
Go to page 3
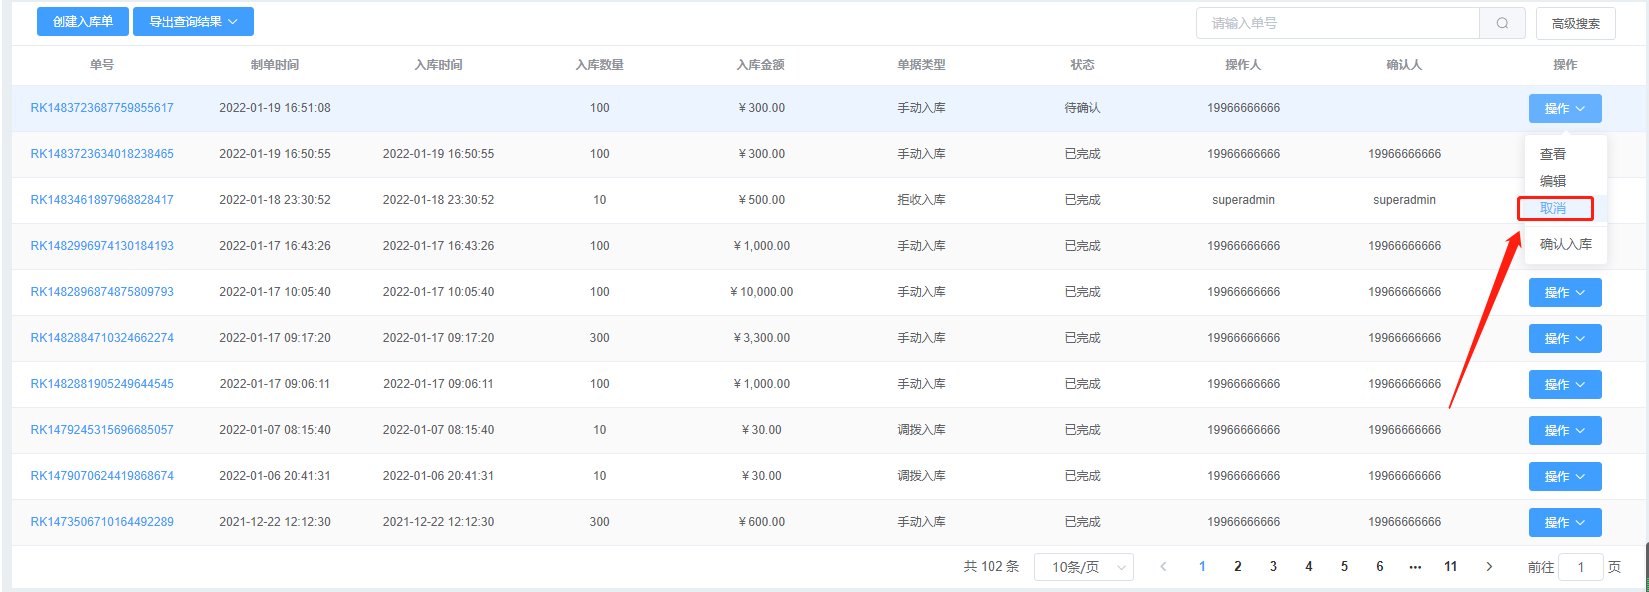(1273, 567)
